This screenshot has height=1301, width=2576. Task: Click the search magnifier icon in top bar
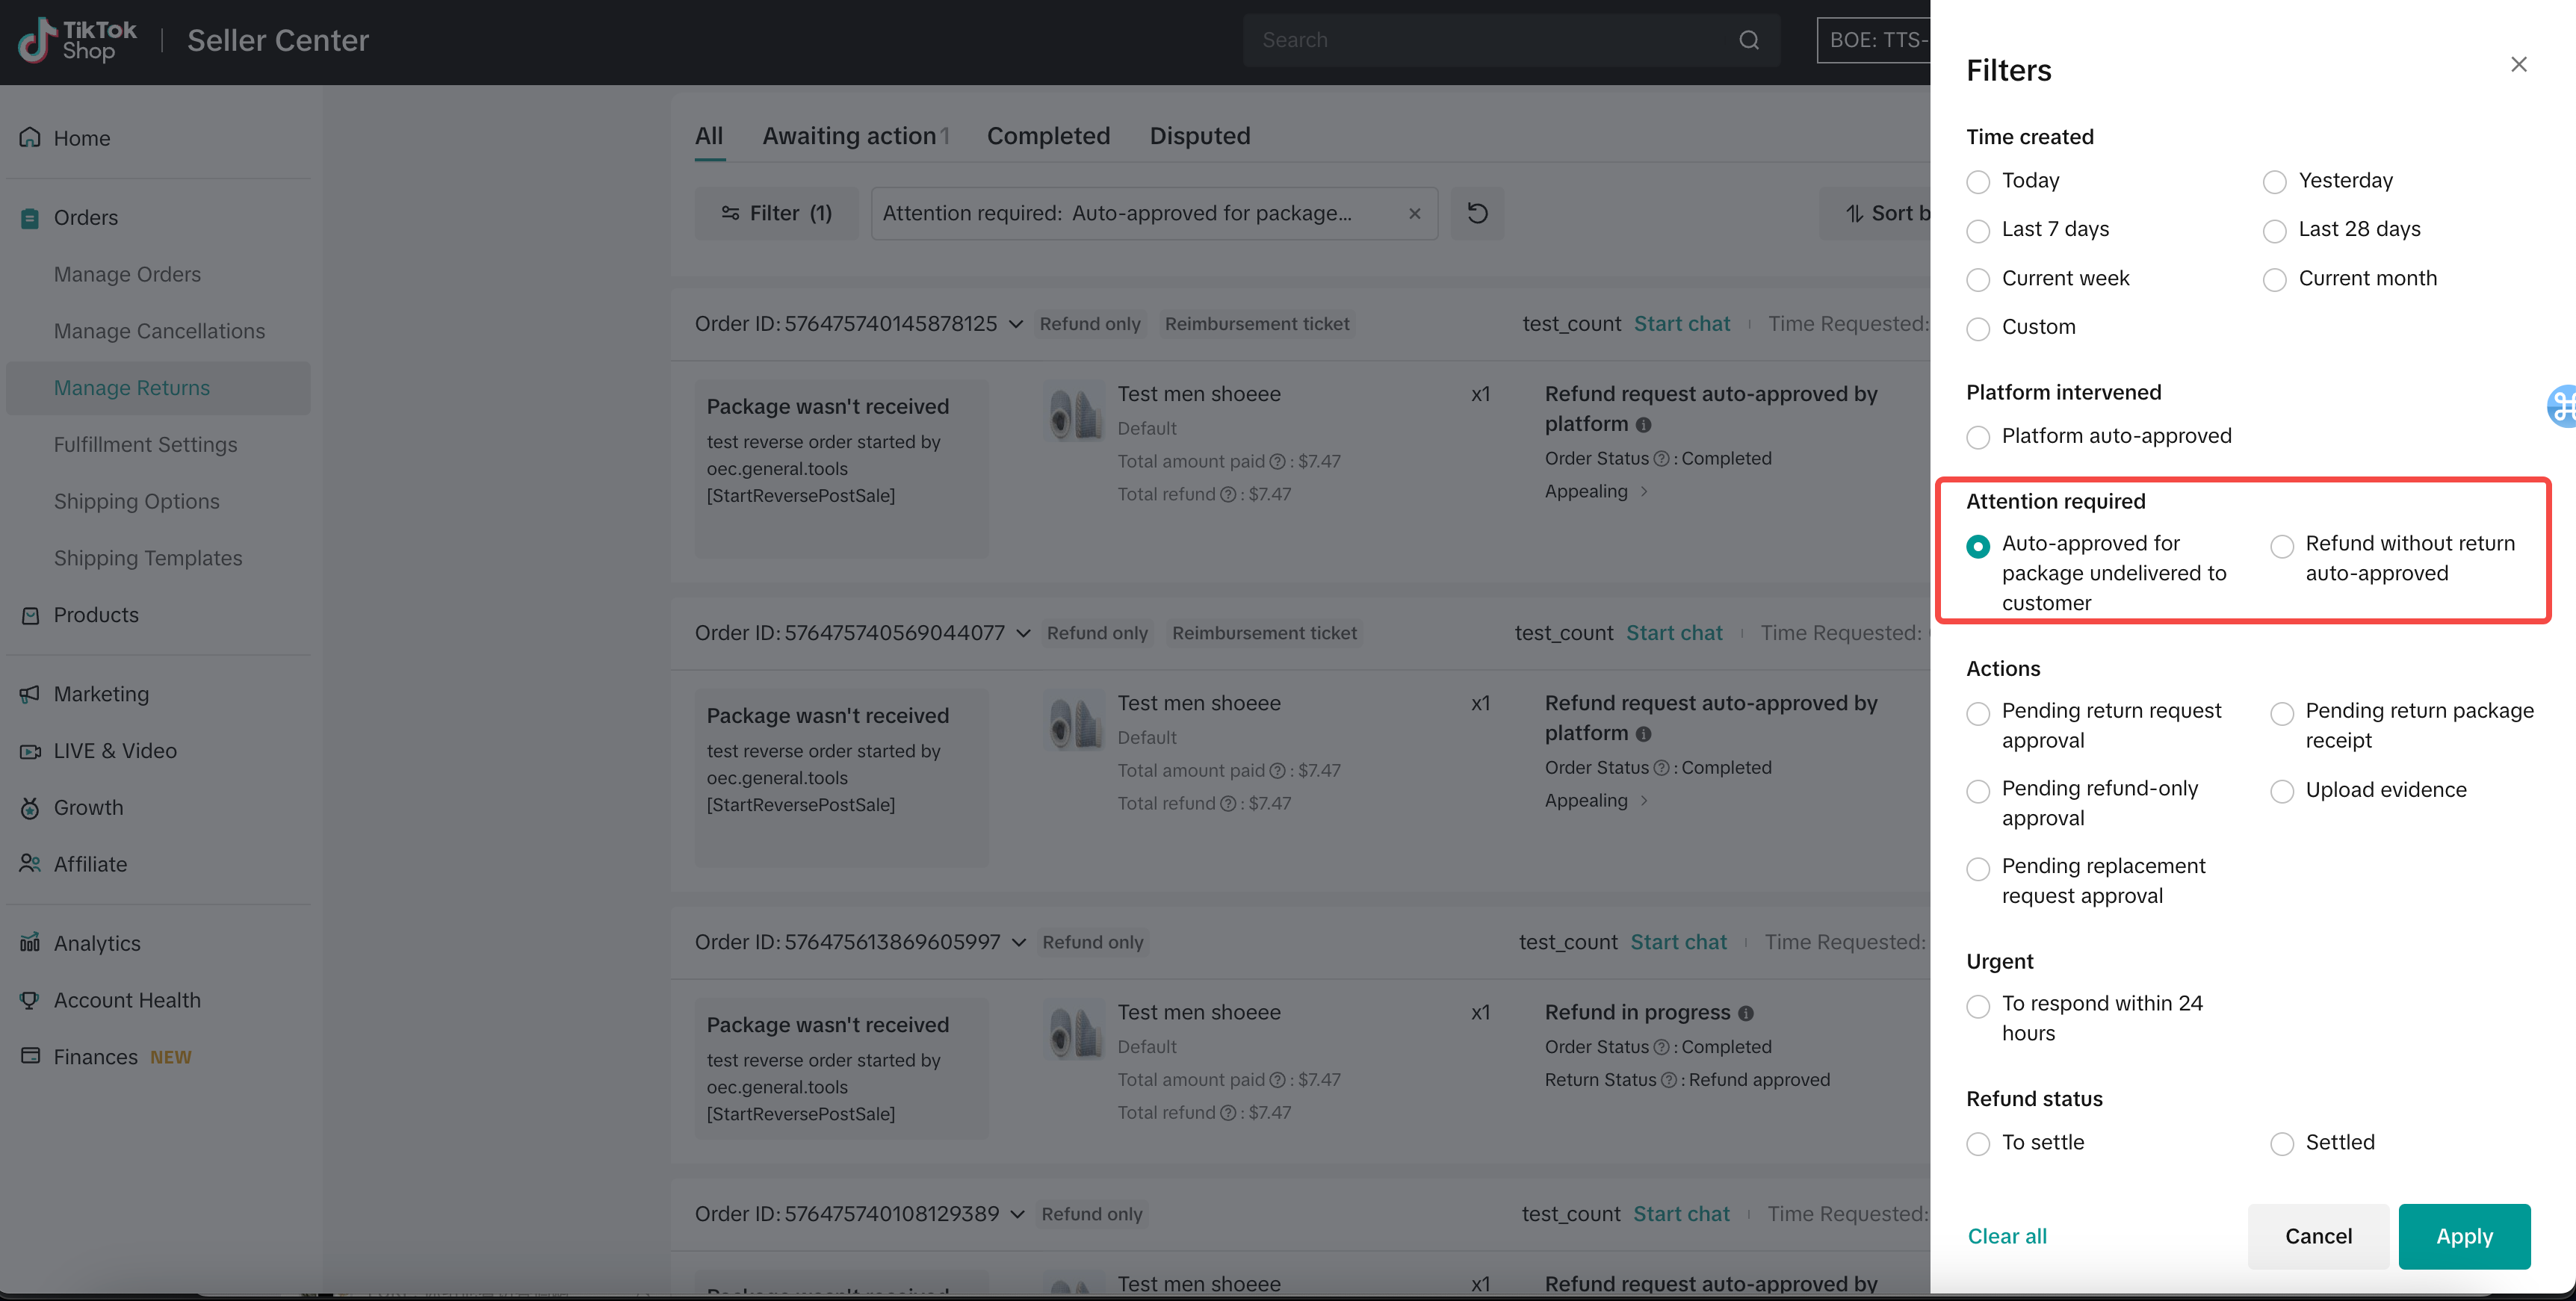[x=1748, y=40]
